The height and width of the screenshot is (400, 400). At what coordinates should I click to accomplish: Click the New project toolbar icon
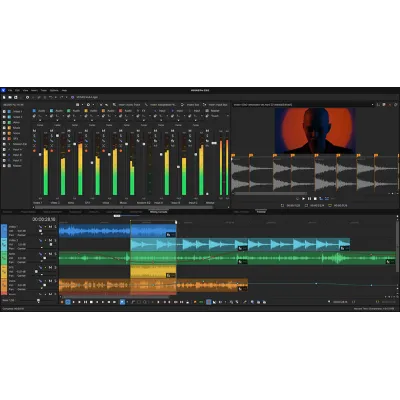click(x=4, y=97)
